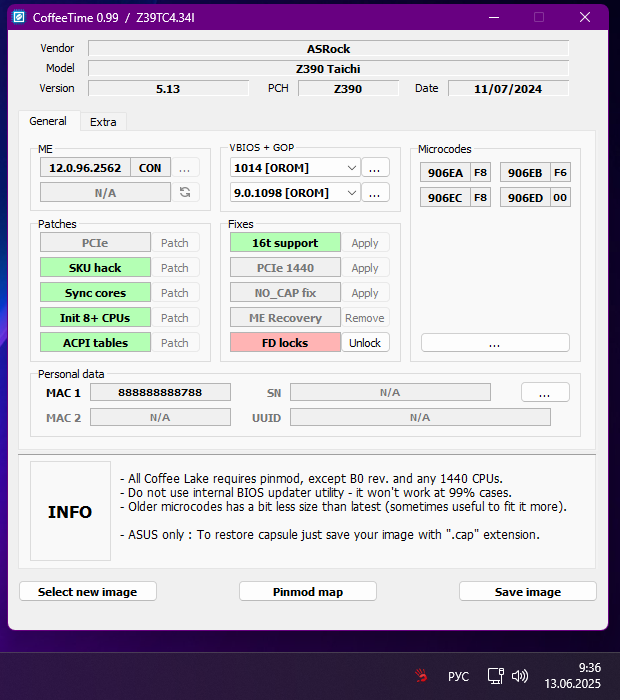
Task: Click the ME version 12.0.96.2562
Action: [85, 168]
